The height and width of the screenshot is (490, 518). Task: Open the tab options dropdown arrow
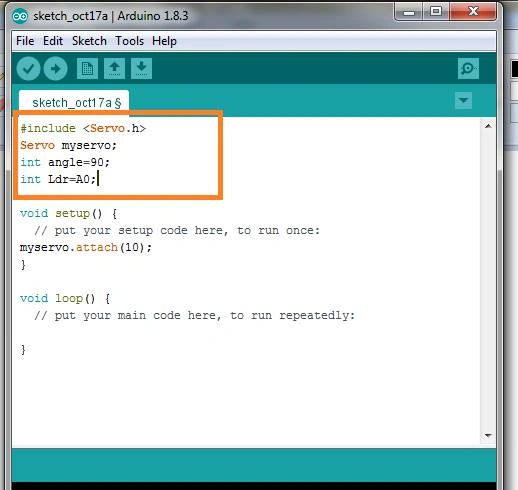(463, 100)
